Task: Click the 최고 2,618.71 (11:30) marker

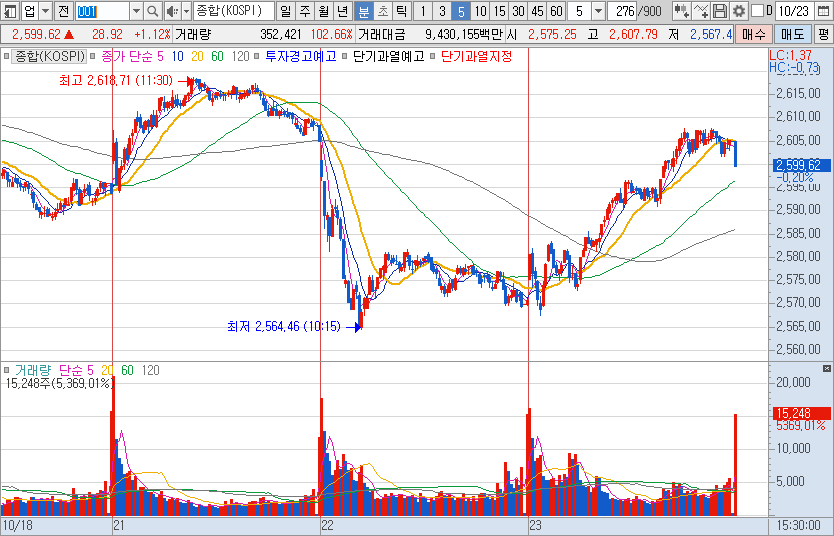Action: pyautogui.click(x=116, y=81)
